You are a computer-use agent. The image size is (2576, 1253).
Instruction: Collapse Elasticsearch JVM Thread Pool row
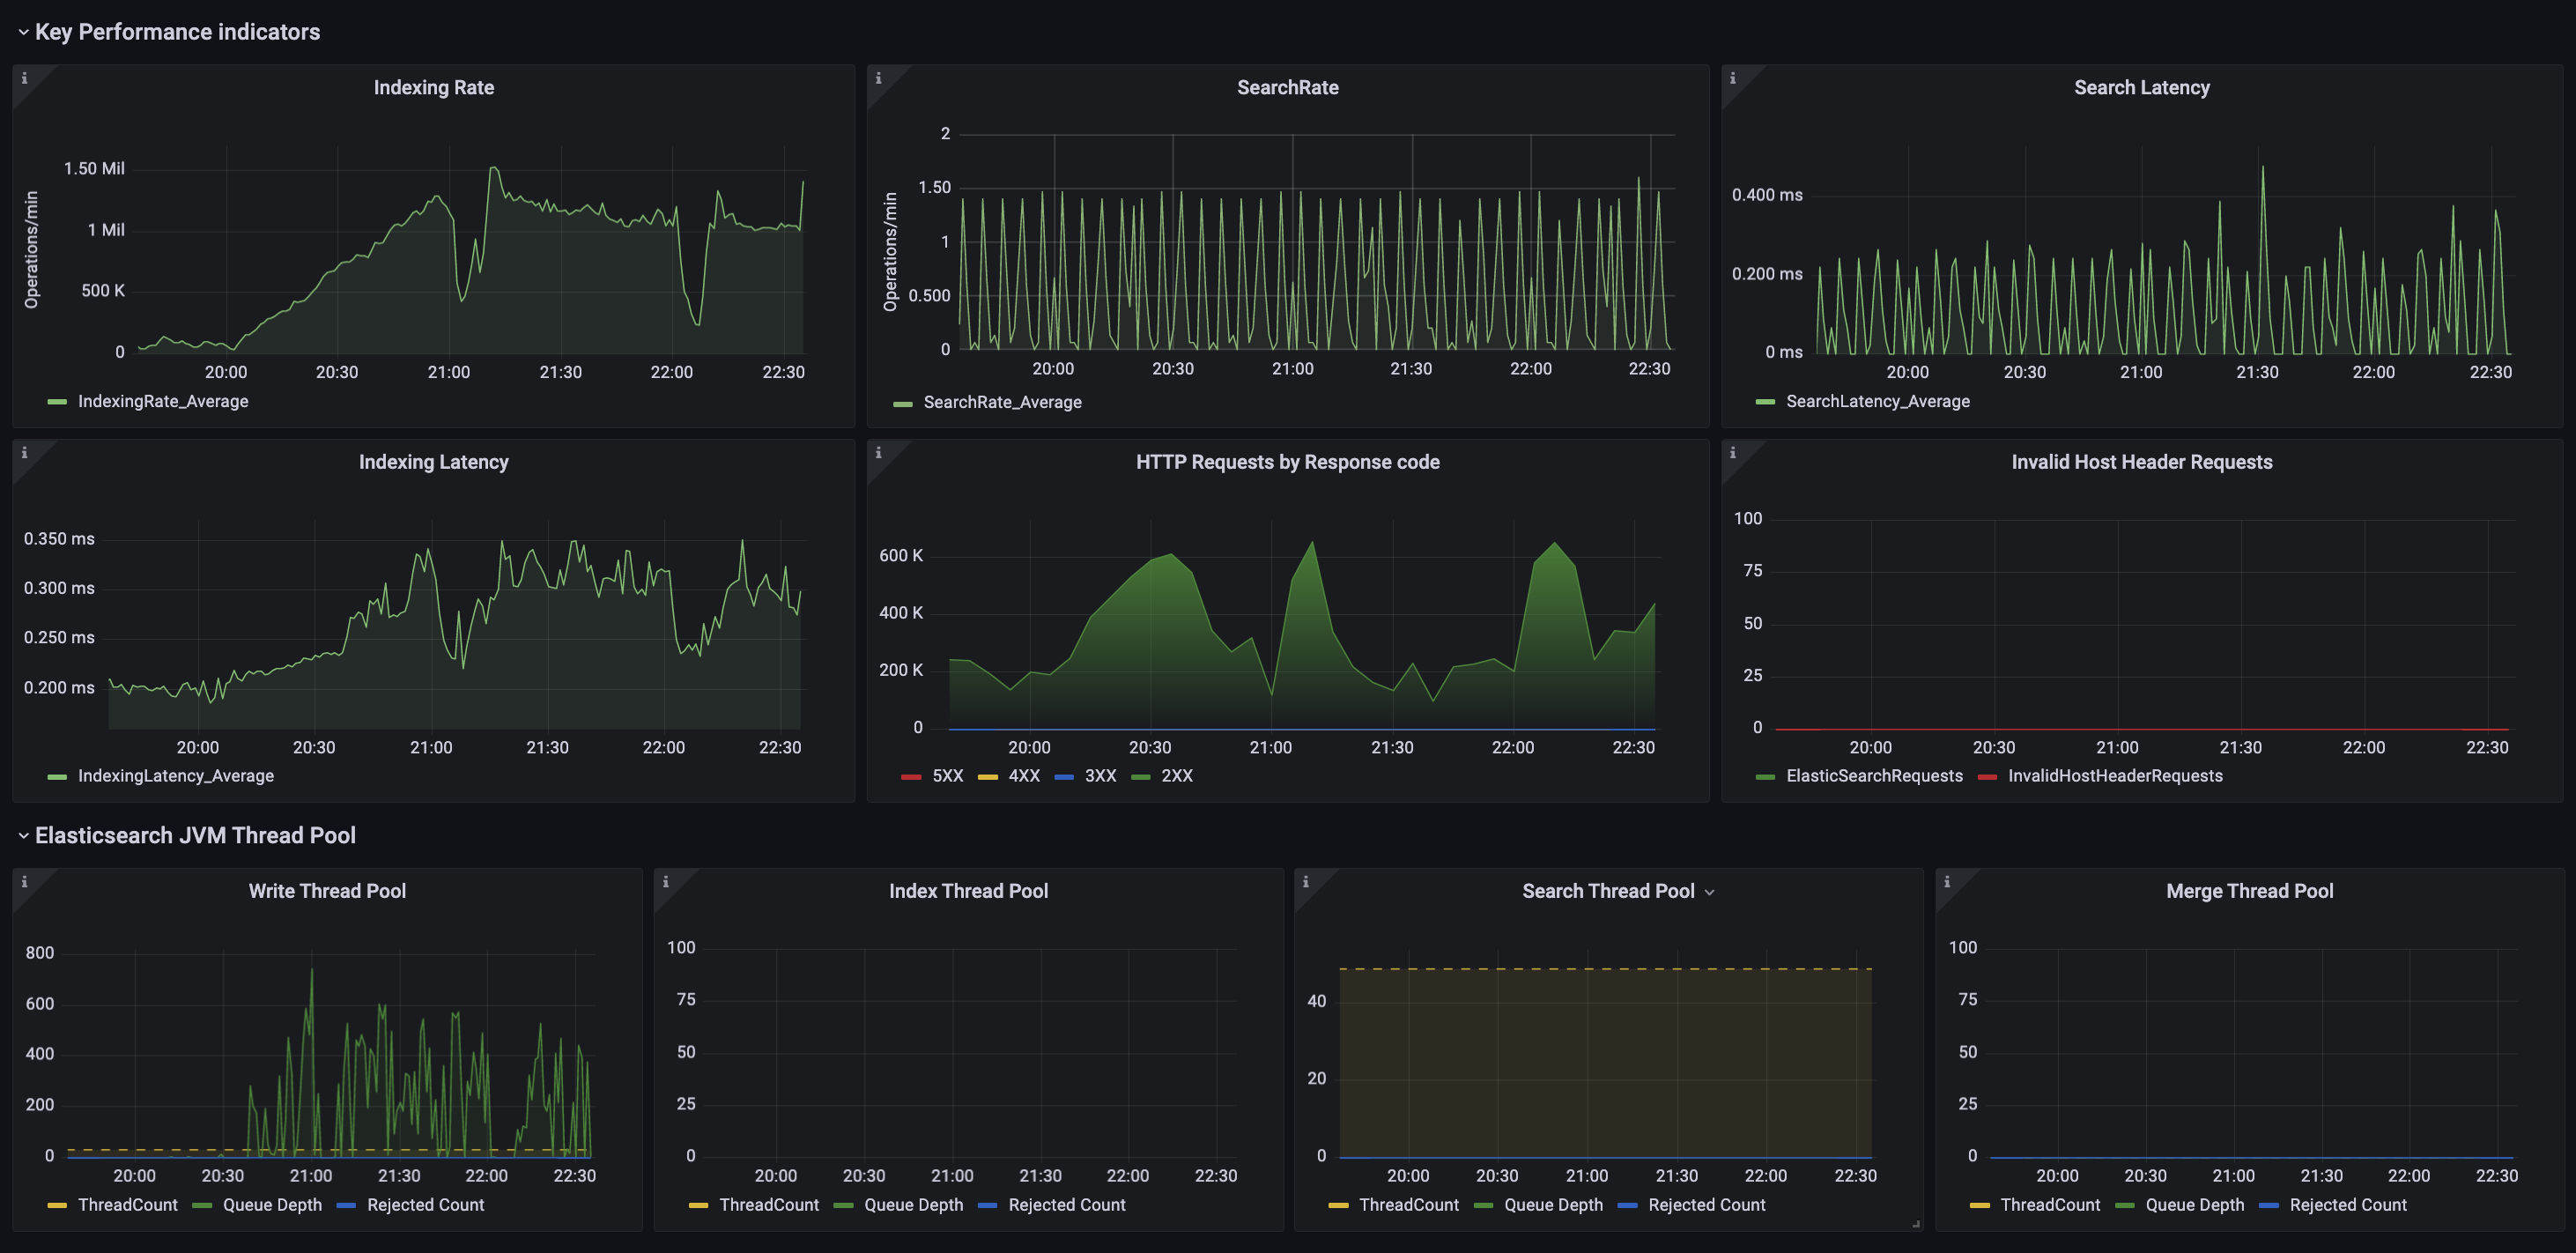(x=23, y=836)
